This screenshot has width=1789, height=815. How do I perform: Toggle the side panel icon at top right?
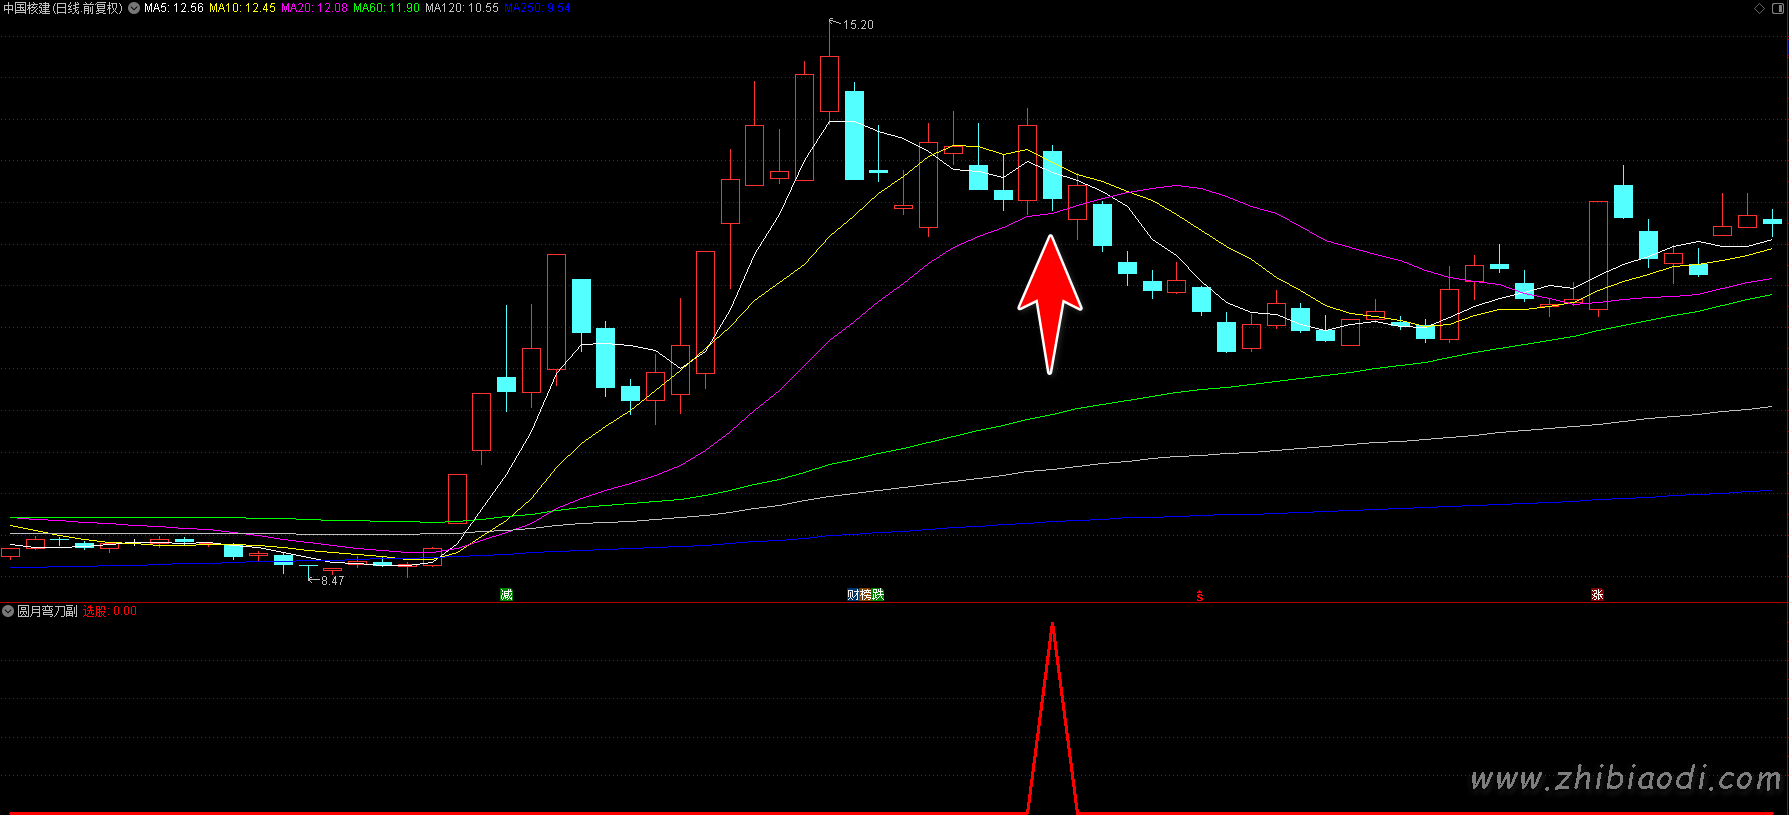pos(1777,8)
